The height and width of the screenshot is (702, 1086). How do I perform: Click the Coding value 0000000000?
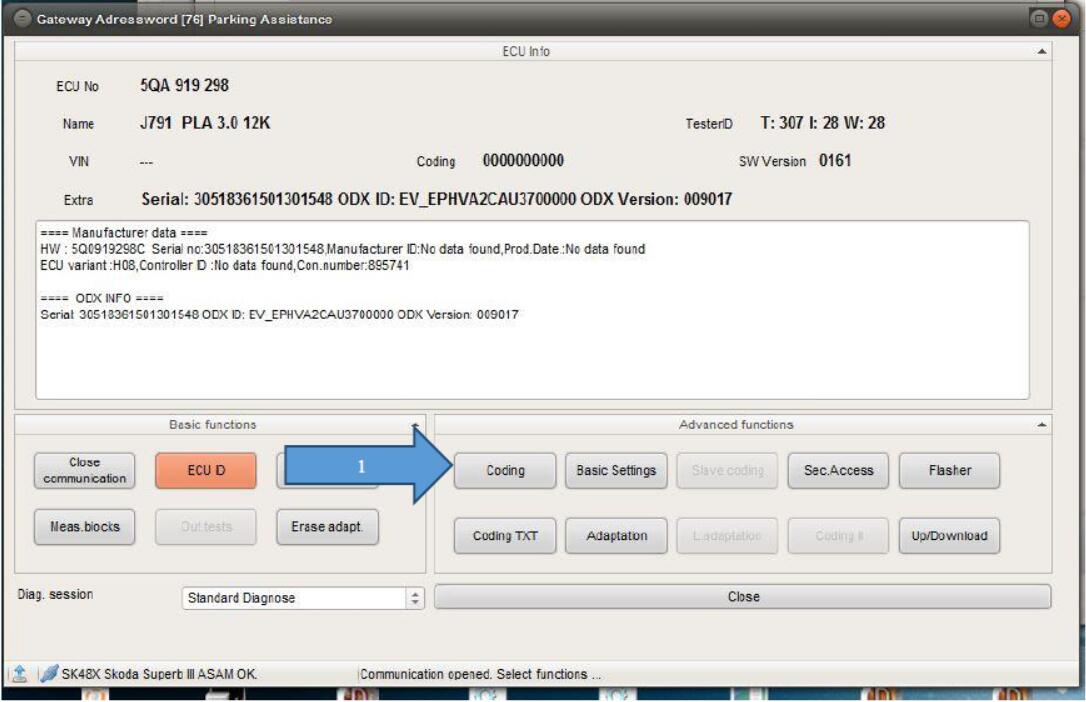point(523,161)
